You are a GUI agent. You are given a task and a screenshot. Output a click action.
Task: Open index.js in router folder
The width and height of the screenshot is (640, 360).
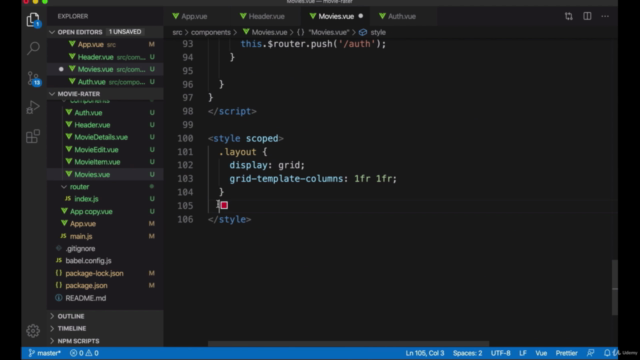coord(105,199)
